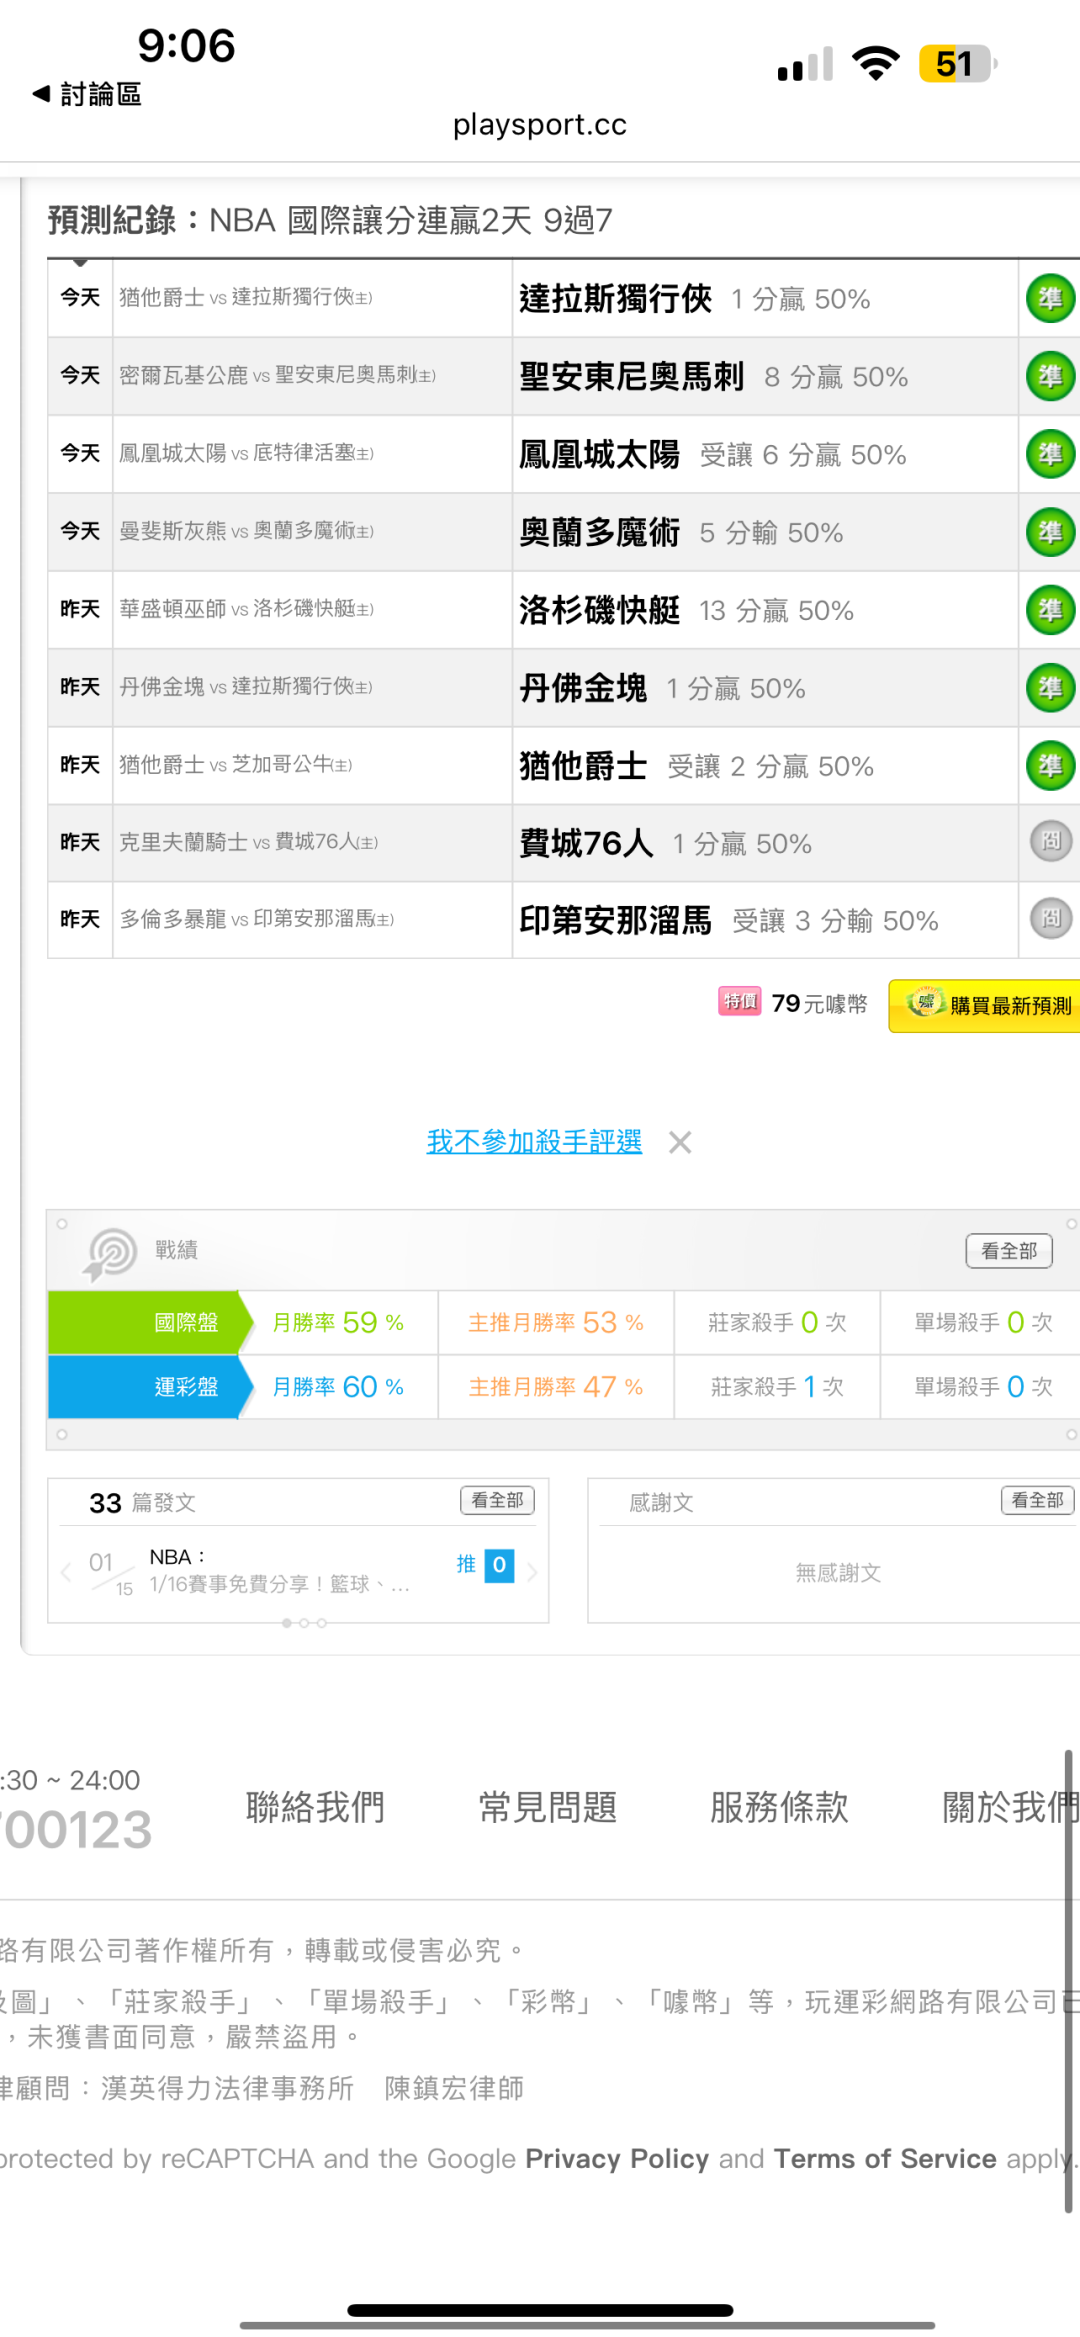
Task: Open the 常見問題 footer link
Action: (x=547, y=1807)
